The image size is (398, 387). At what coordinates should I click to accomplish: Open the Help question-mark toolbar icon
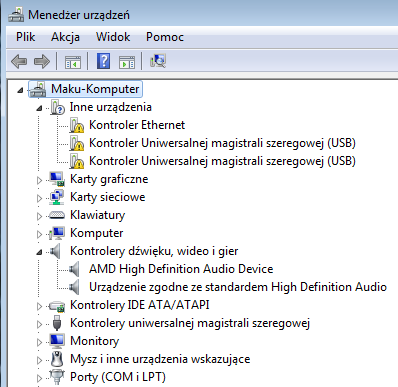pos(104,61)
